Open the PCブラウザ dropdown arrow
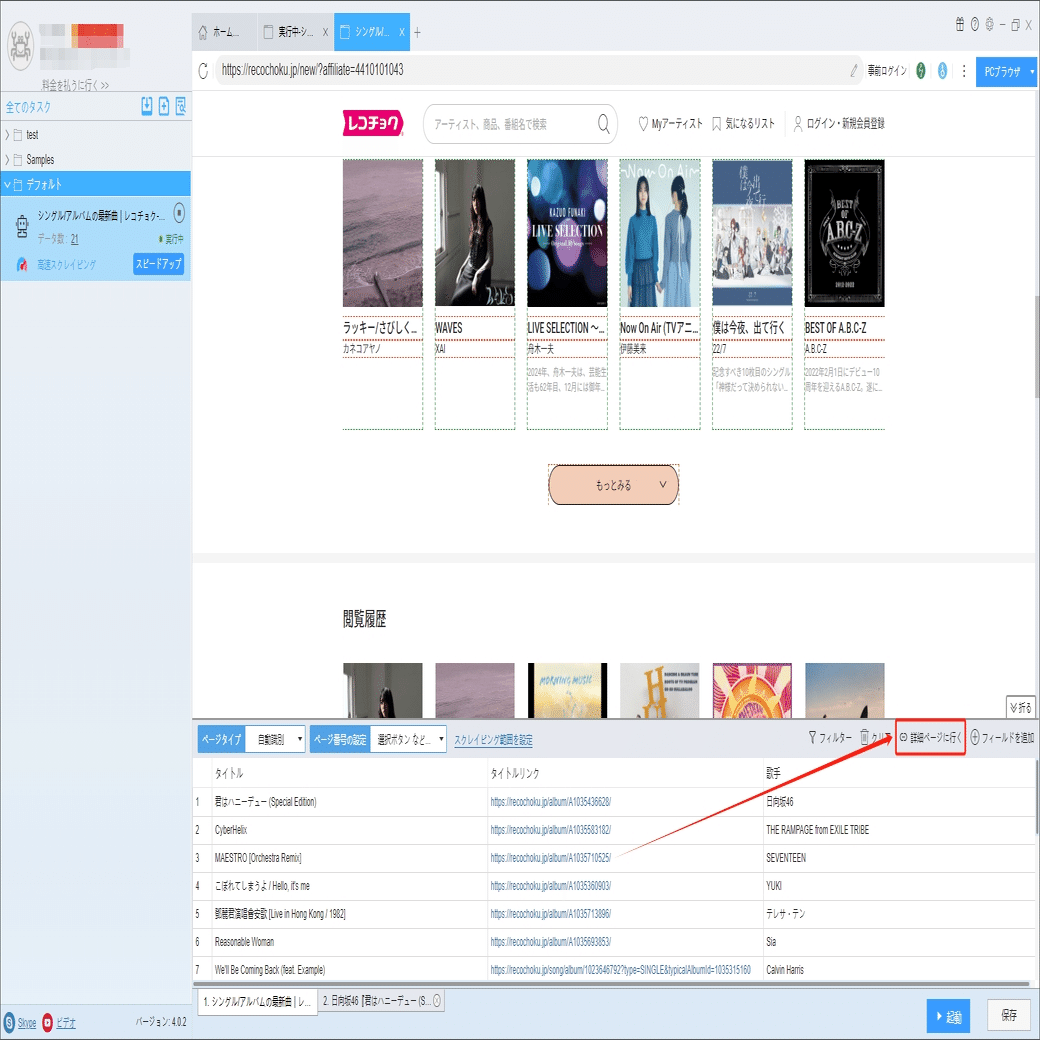Screen dimensions: 1040x1040 click(x=1032, y=72)
